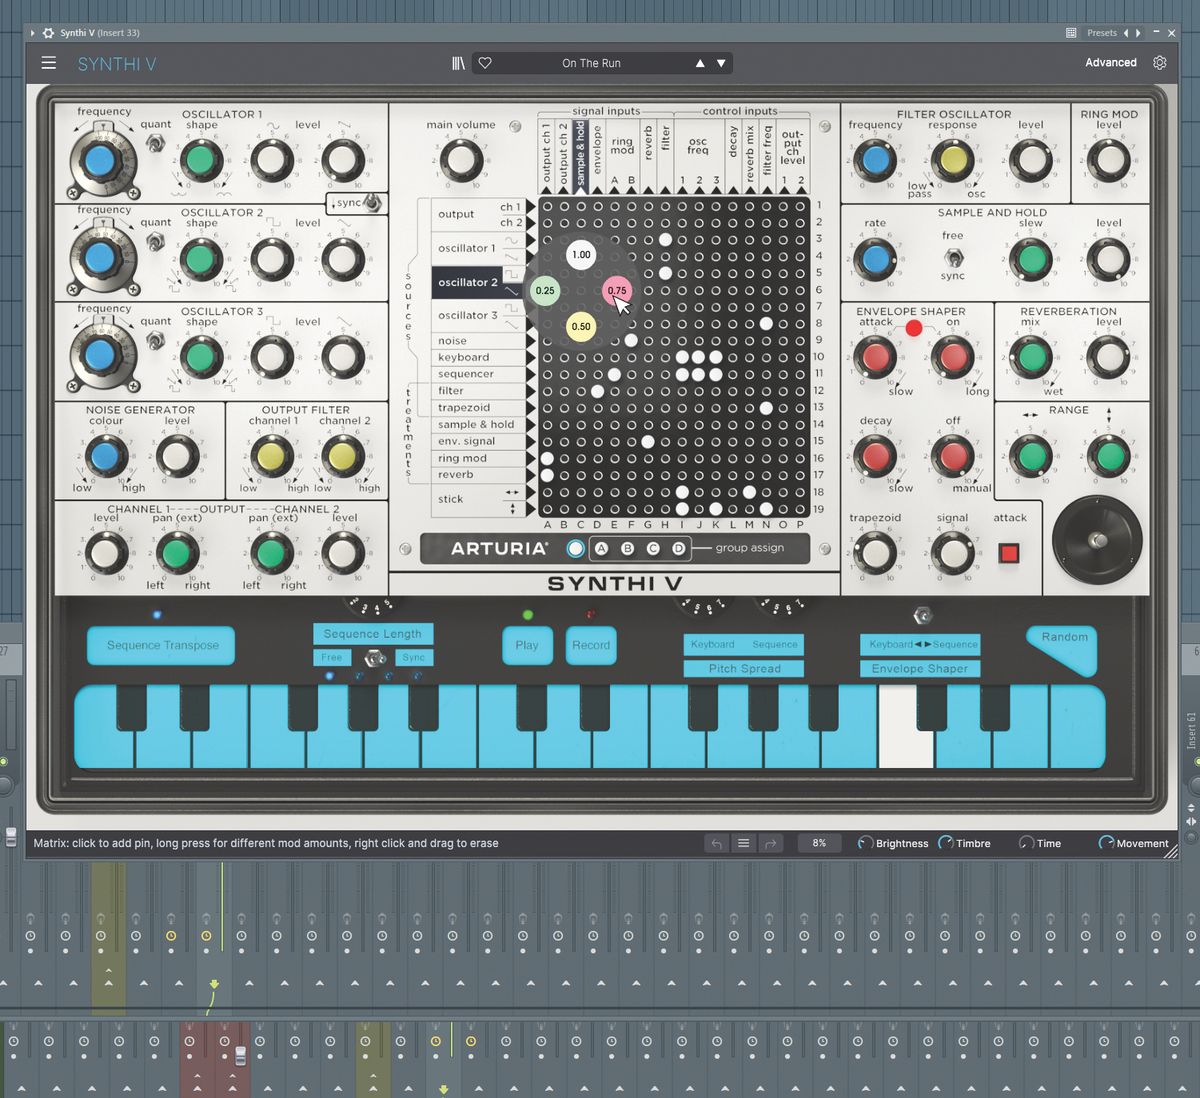Open the Synthi V hamburger menu
The width and height of the screenshot is (1200, 1098).
48,63
